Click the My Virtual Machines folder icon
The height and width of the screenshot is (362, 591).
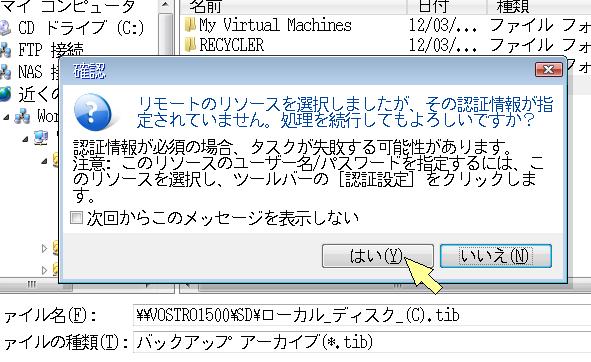click(x=190, y=25)
